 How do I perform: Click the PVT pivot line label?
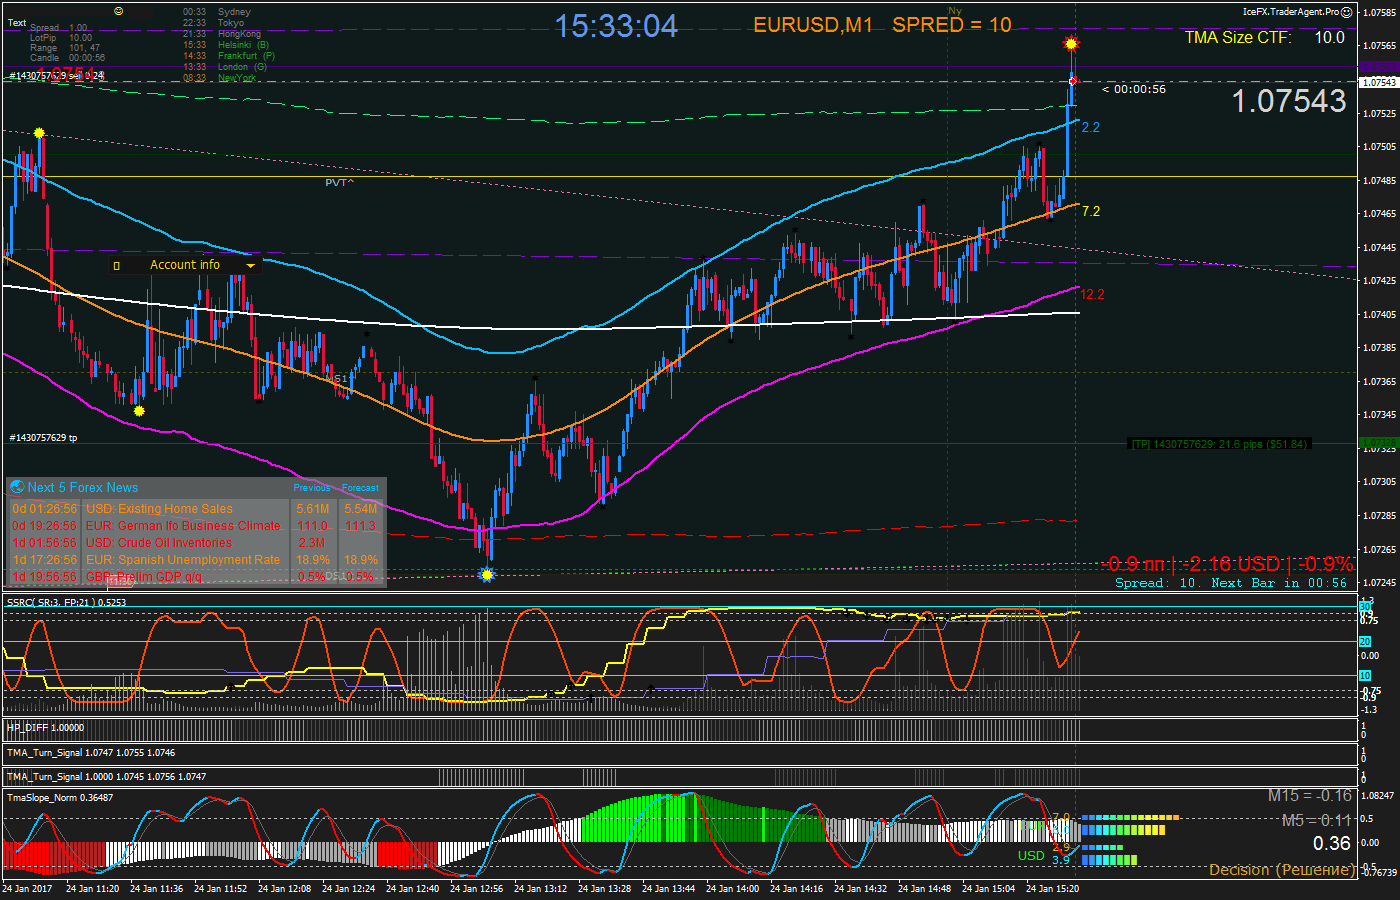click(339, 183)
